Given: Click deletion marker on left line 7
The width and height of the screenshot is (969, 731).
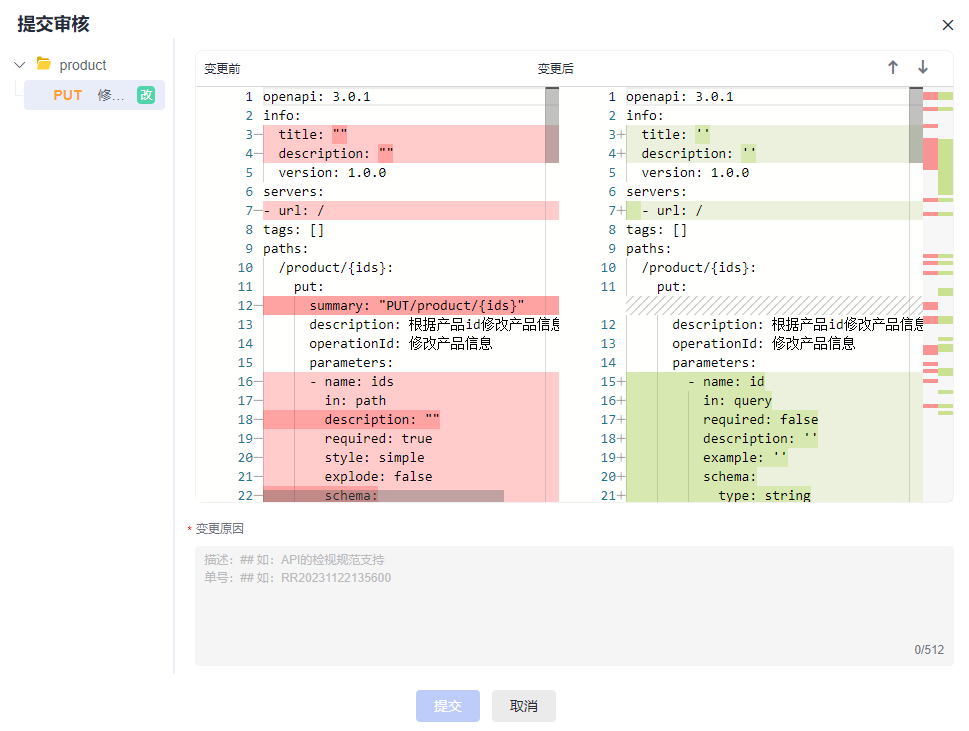Looking at the screenshot, I should tap(258, 211).
